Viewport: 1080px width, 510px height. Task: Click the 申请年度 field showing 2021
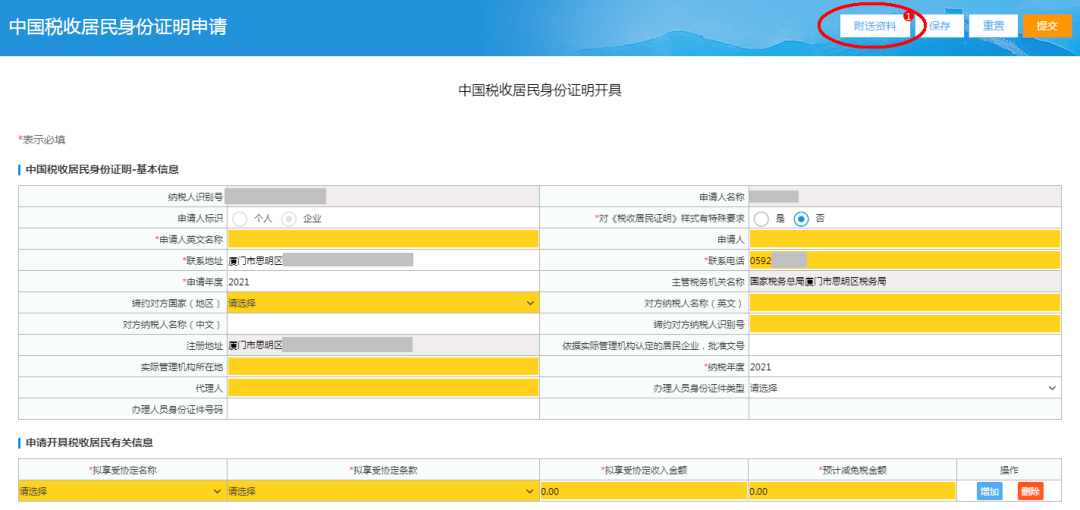click(383, 282)
